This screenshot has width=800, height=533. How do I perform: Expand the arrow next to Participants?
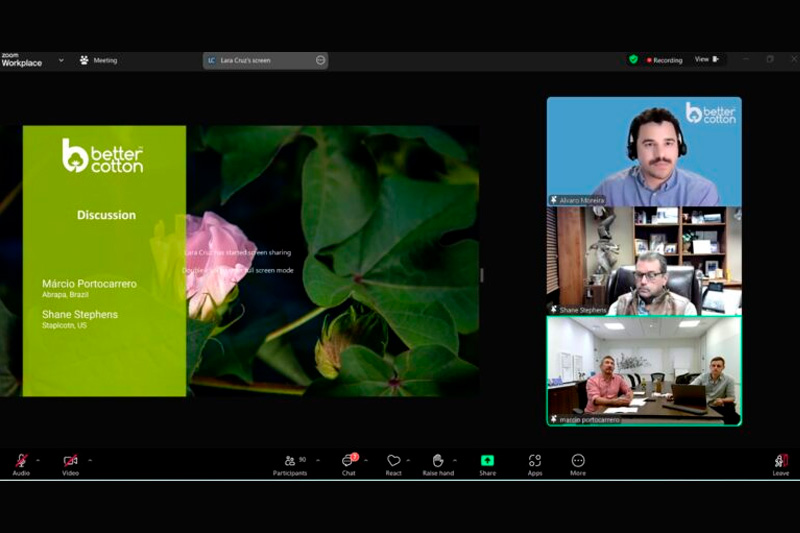[318, 461]
